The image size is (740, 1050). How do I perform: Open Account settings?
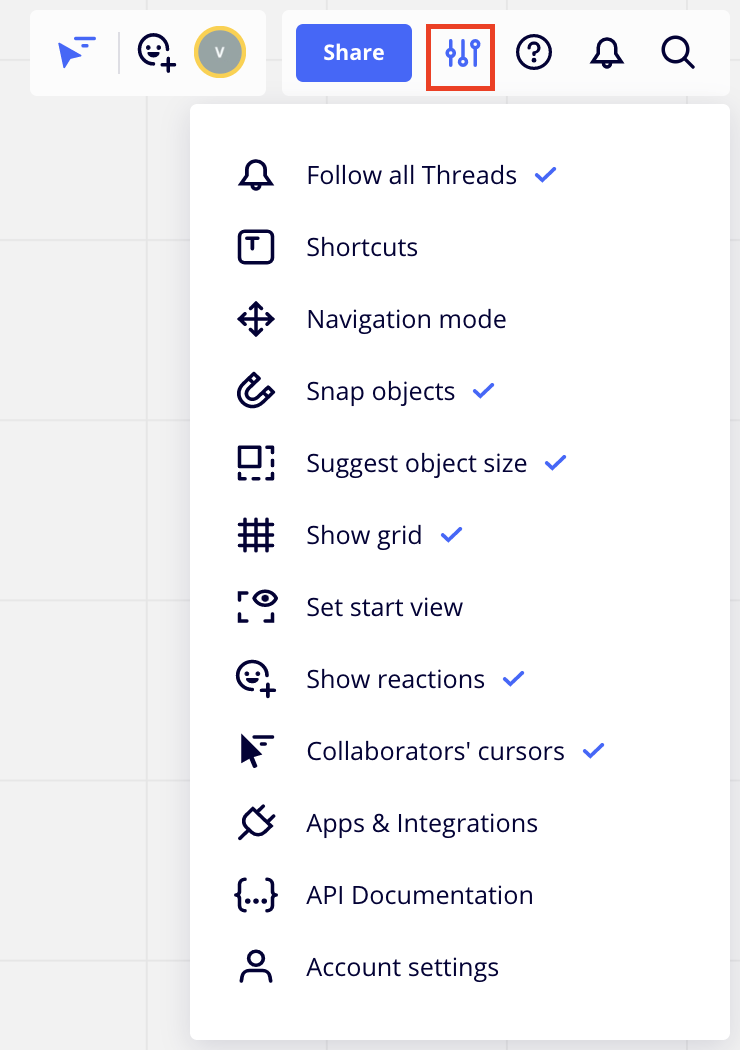[402, 968]
